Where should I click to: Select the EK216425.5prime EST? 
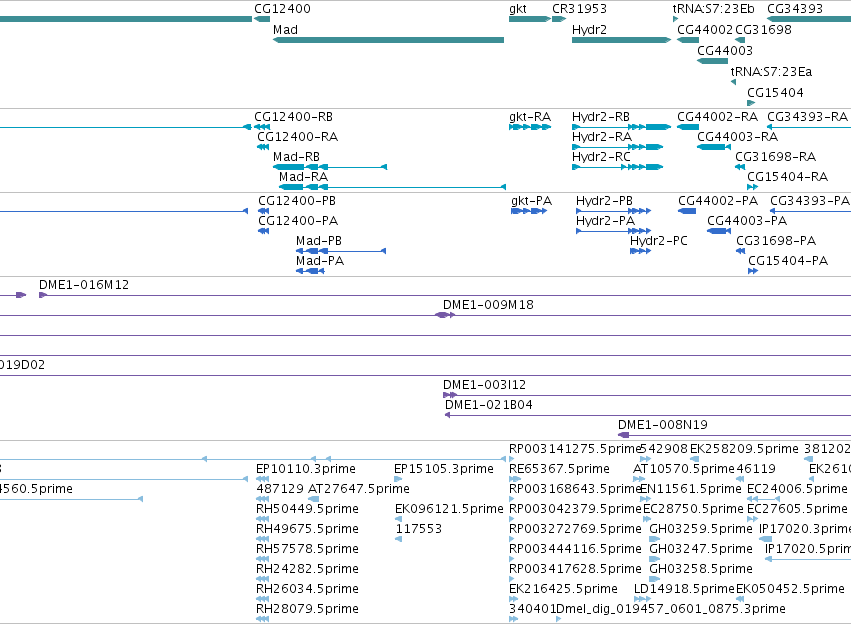(x=513, y=599)
